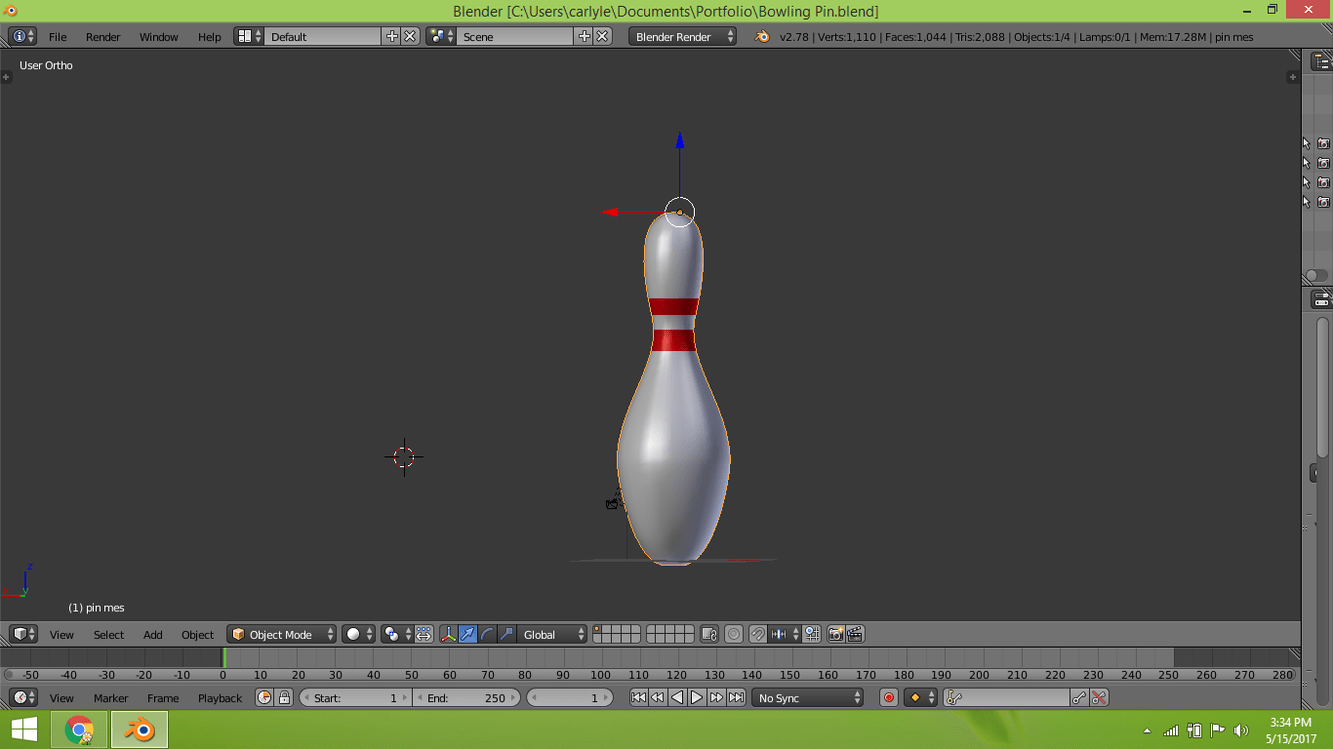Toggle lock time to other windows
Image resolution: width=1333 pixels, height=749 pixels.
pyautogui.click(x=284, y=698)
